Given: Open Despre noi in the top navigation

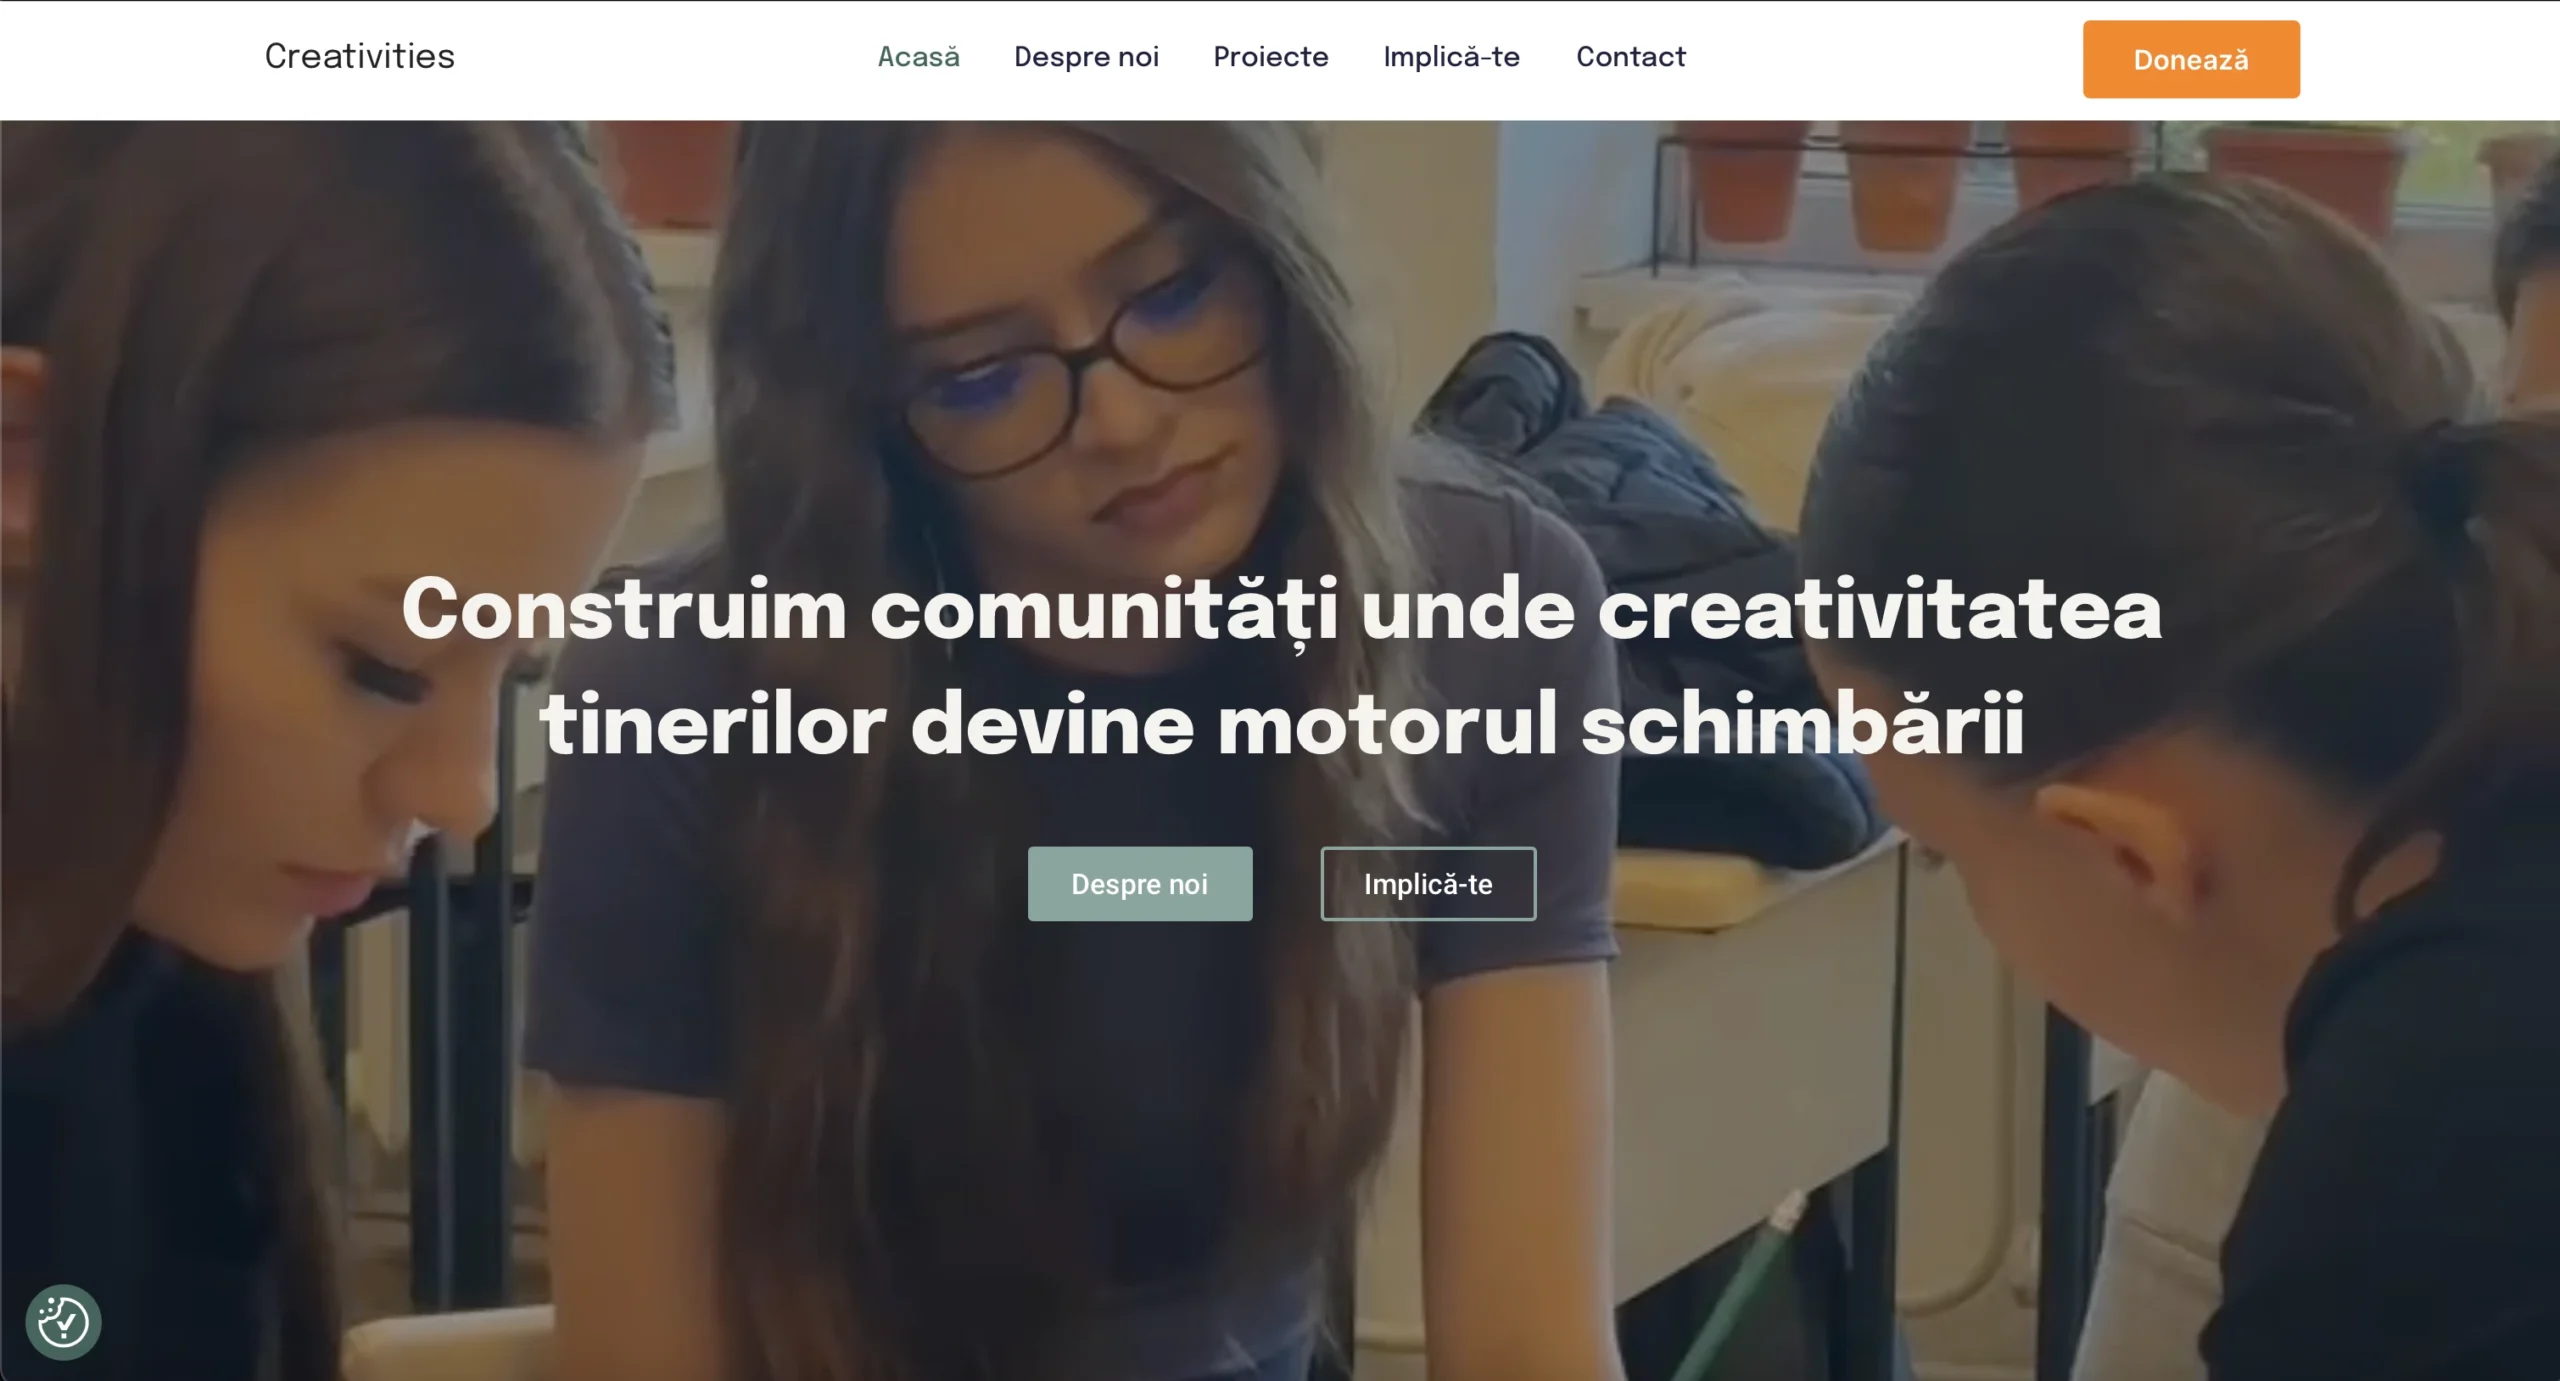Looking at the screenshot, I should [1086, 57].
